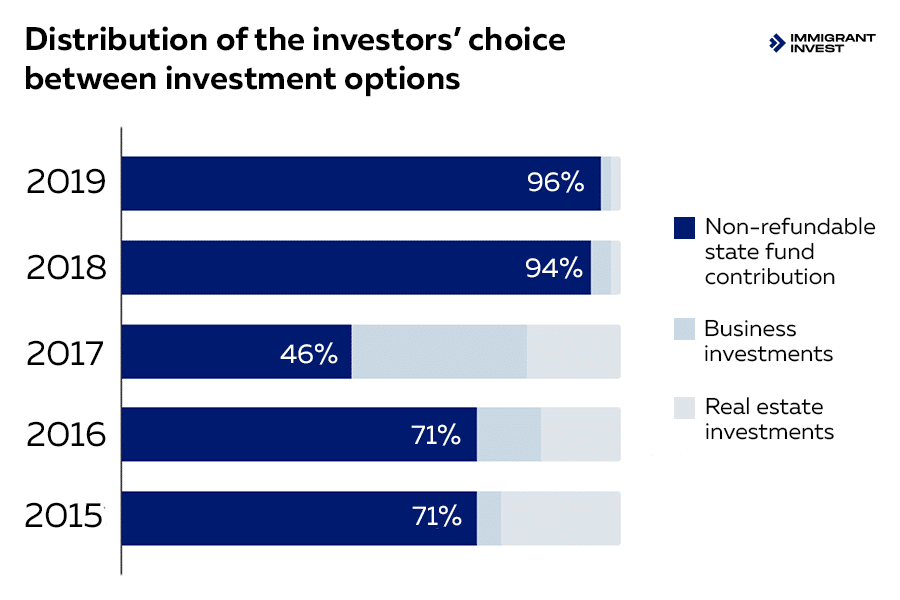Click the 46% value in the 2017 bar

click(308, 353)
